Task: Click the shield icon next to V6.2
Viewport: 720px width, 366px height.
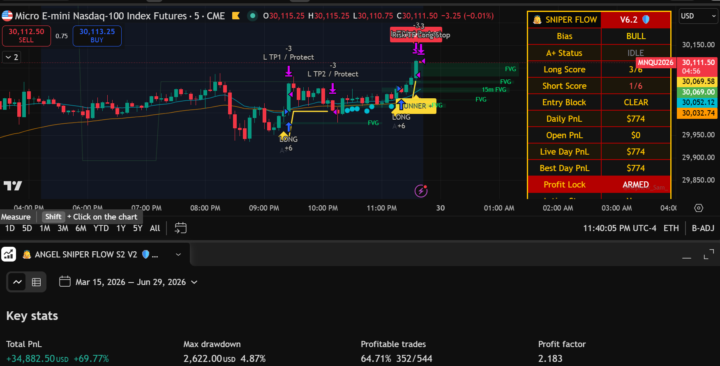Action: click(x=646, y=20)
